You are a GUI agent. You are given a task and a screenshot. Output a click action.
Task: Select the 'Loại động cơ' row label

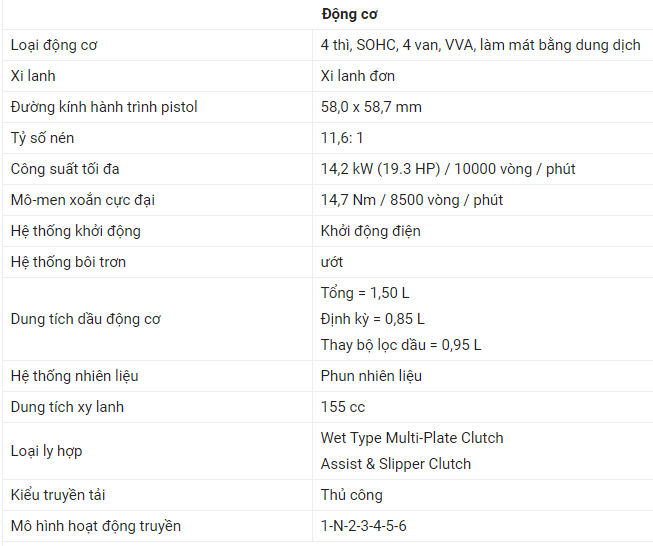[x=54, y=45]
